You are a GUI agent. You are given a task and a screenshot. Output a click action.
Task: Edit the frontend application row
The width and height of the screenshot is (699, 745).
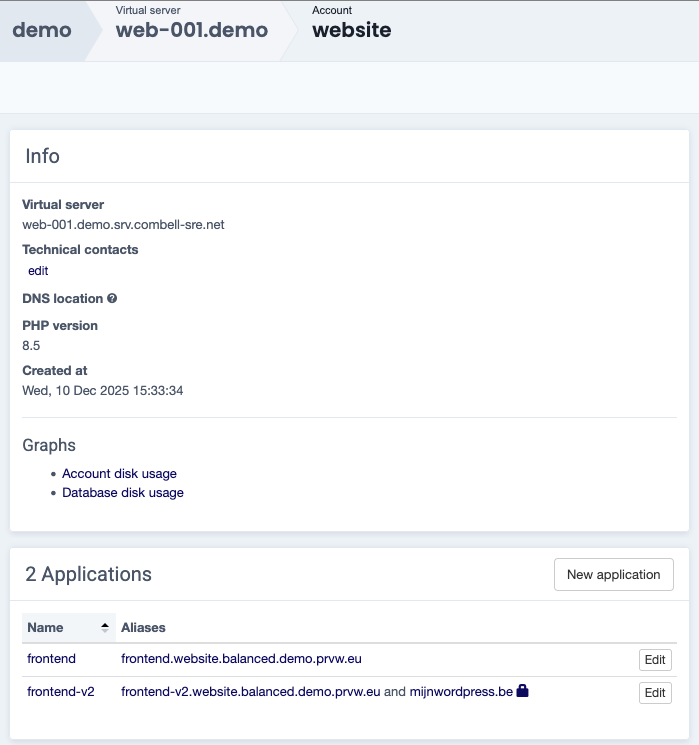(x=654, y=660)
